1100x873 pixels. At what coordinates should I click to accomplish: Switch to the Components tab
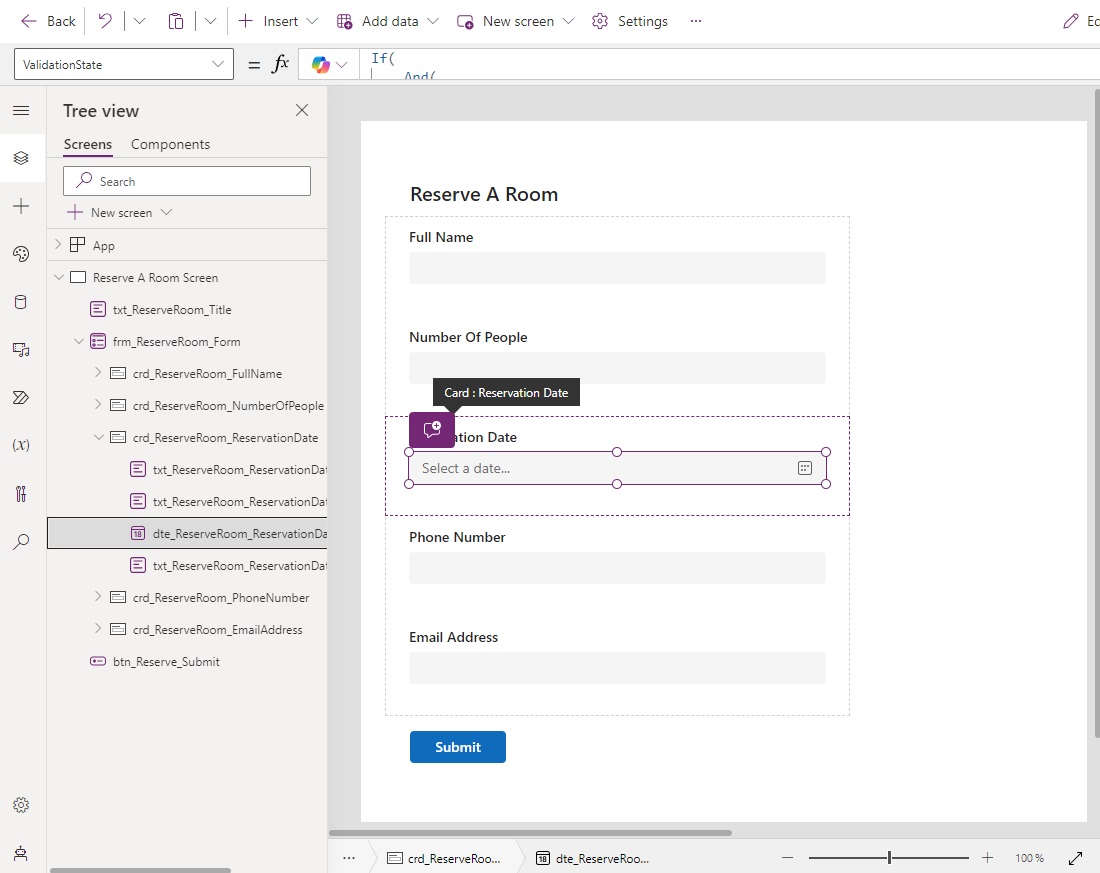tap(170, 144)
